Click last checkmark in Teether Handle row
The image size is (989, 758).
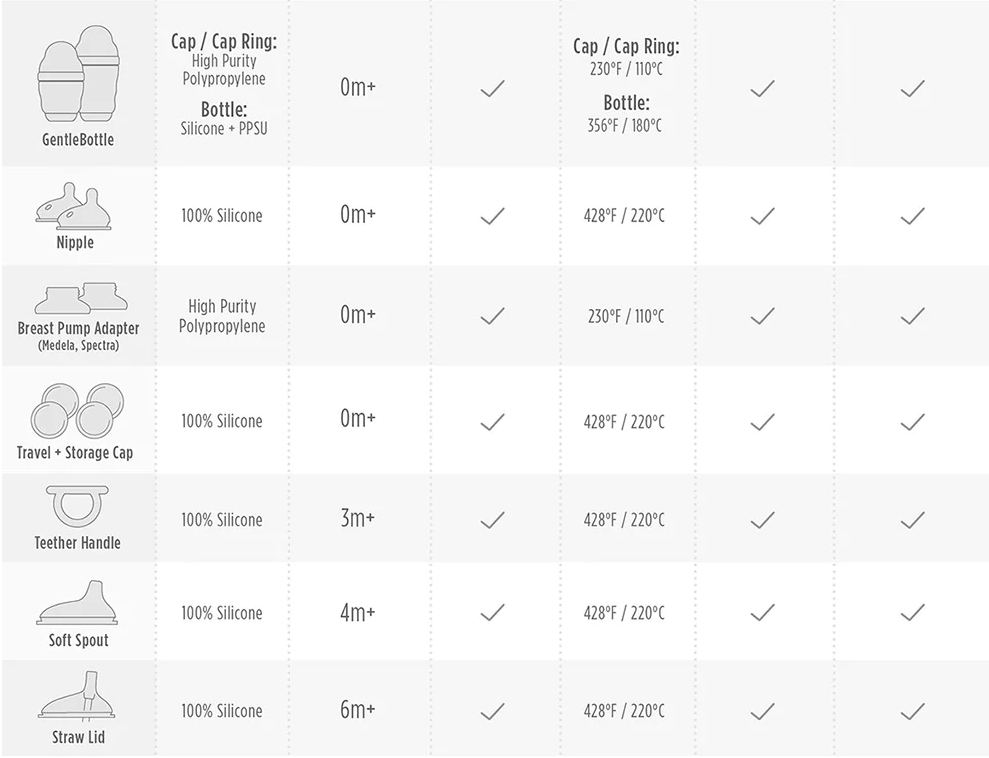[912, 520]
